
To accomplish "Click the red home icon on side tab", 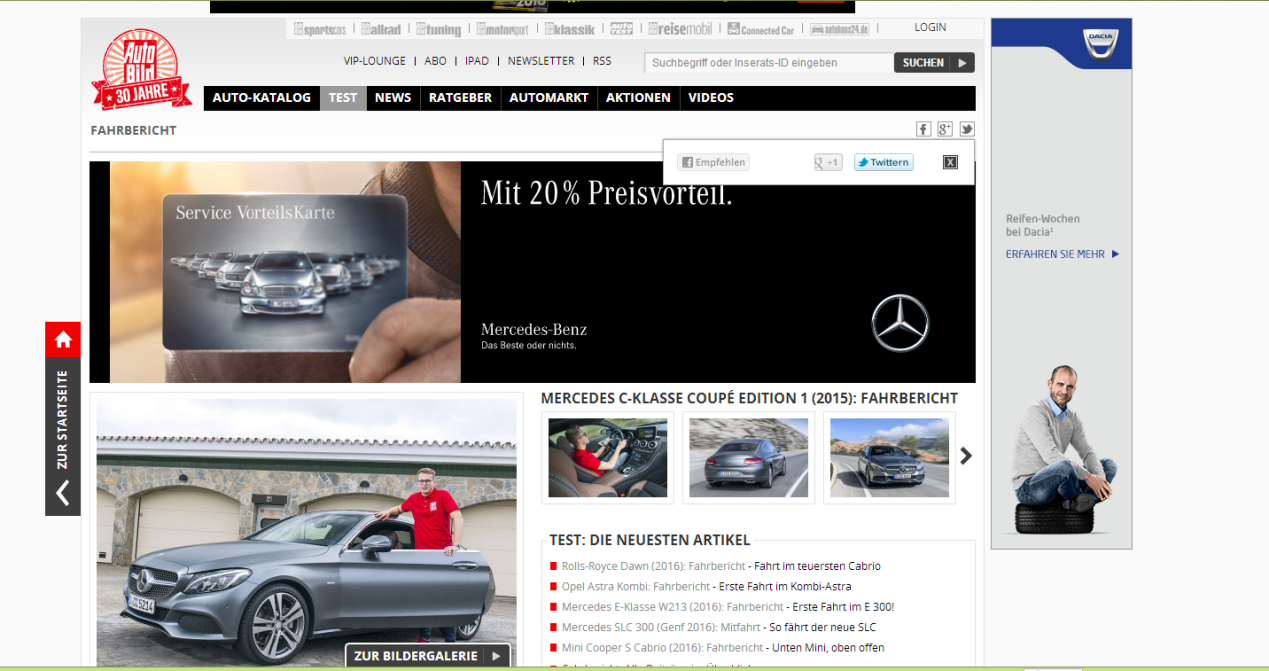I will pos(63,340).
